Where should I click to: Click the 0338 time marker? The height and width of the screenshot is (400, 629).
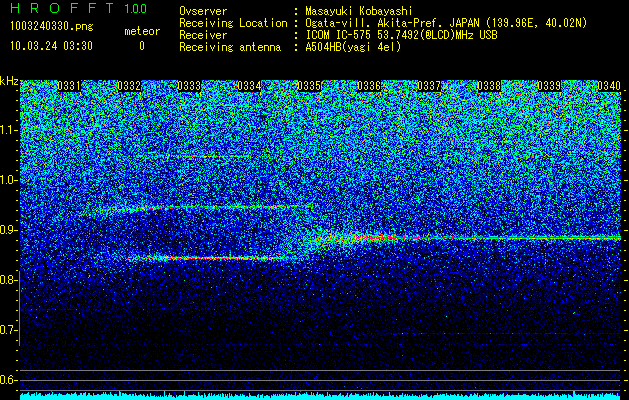[489, 86]
